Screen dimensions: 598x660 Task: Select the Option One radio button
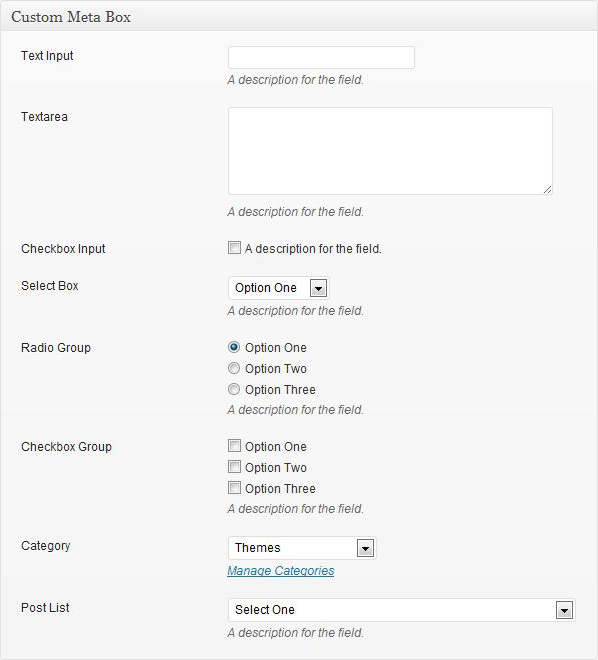[234, 347]
